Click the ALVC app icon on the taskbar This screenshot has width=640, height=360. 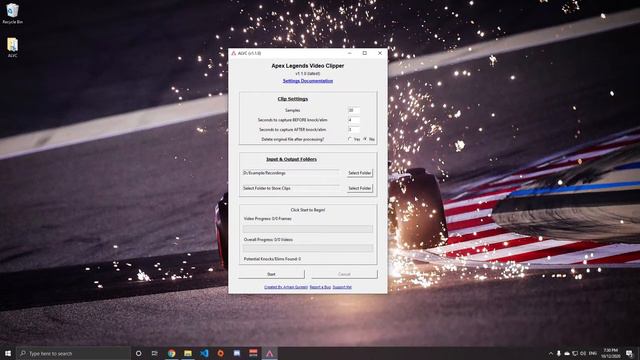[269, 353]
